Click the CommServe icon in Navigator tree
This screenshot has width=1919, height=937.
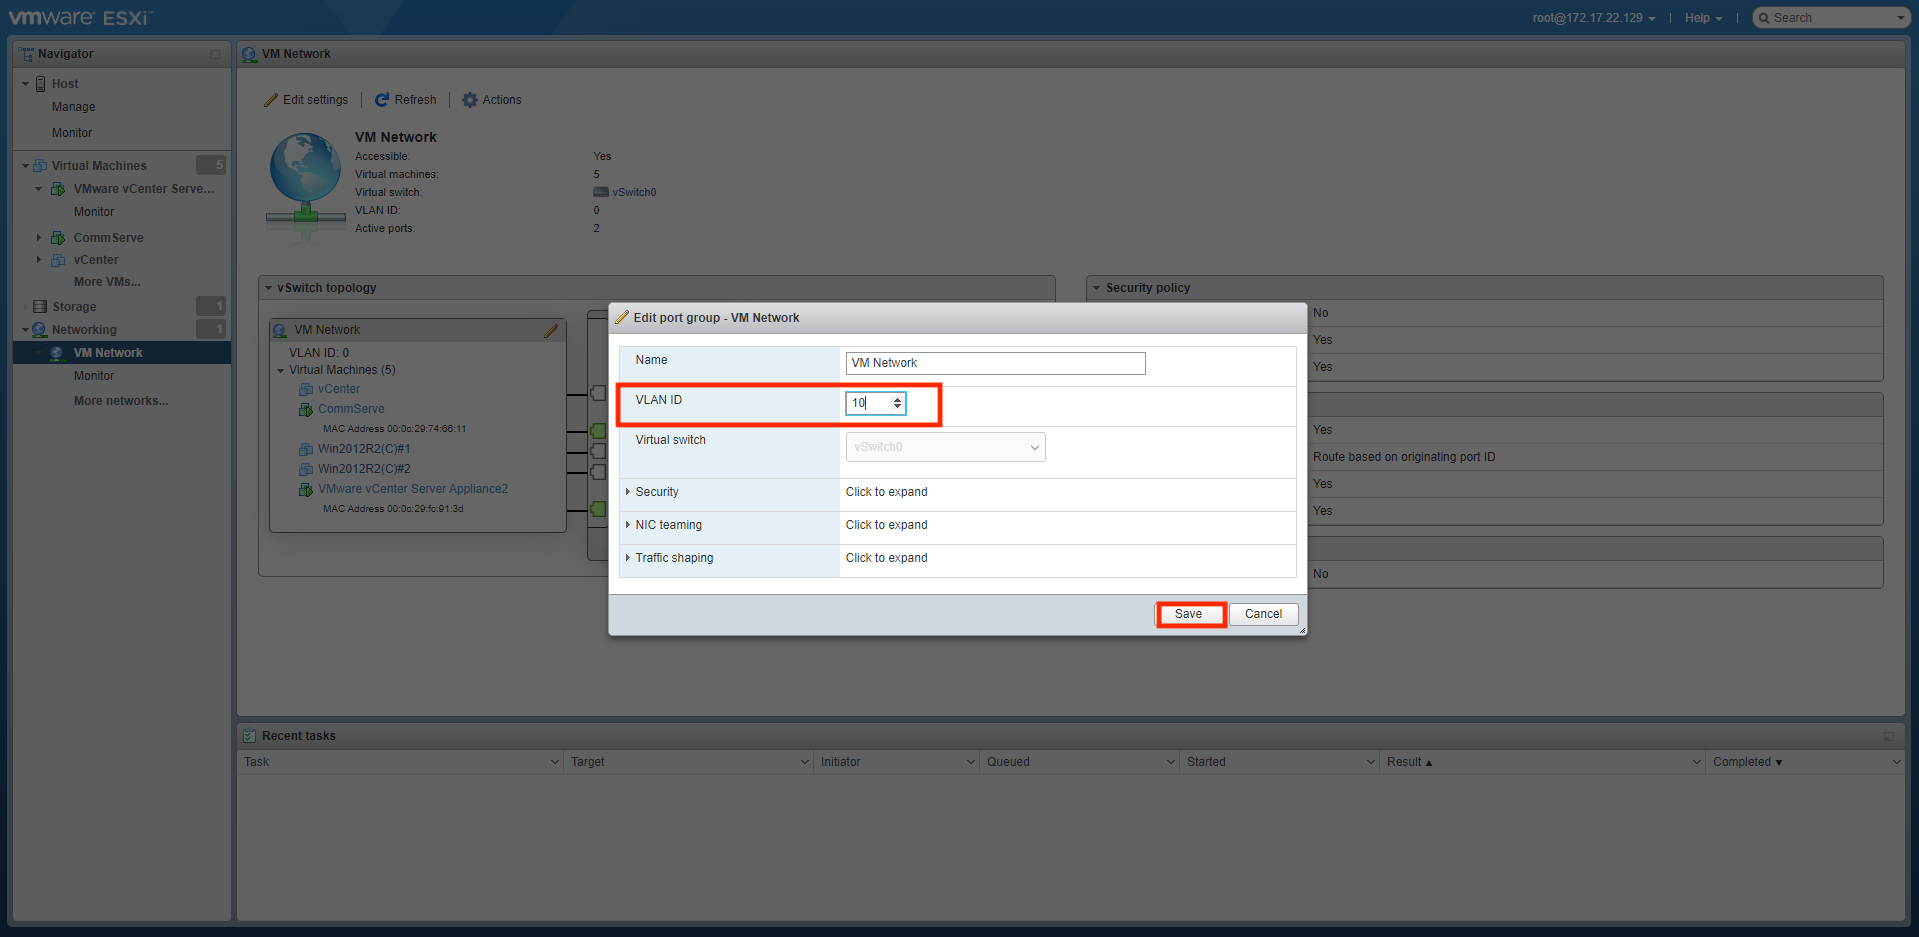pos(58,238)
